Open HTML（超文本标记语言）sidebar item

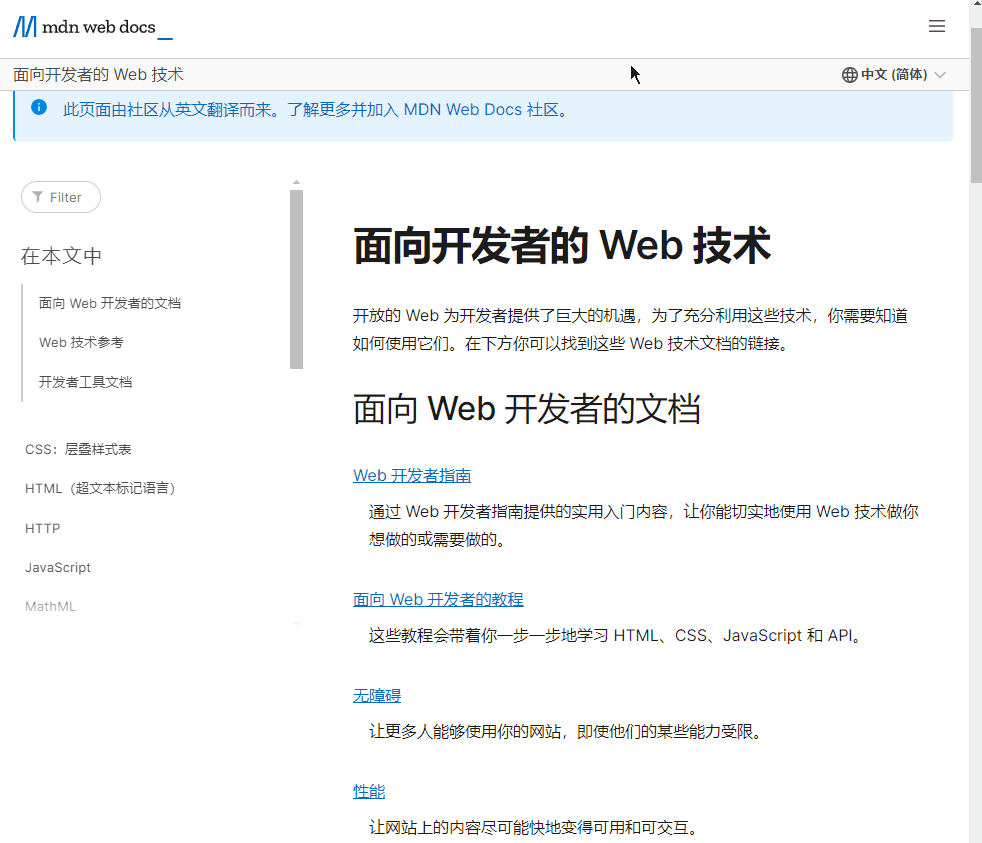(100, 489)
